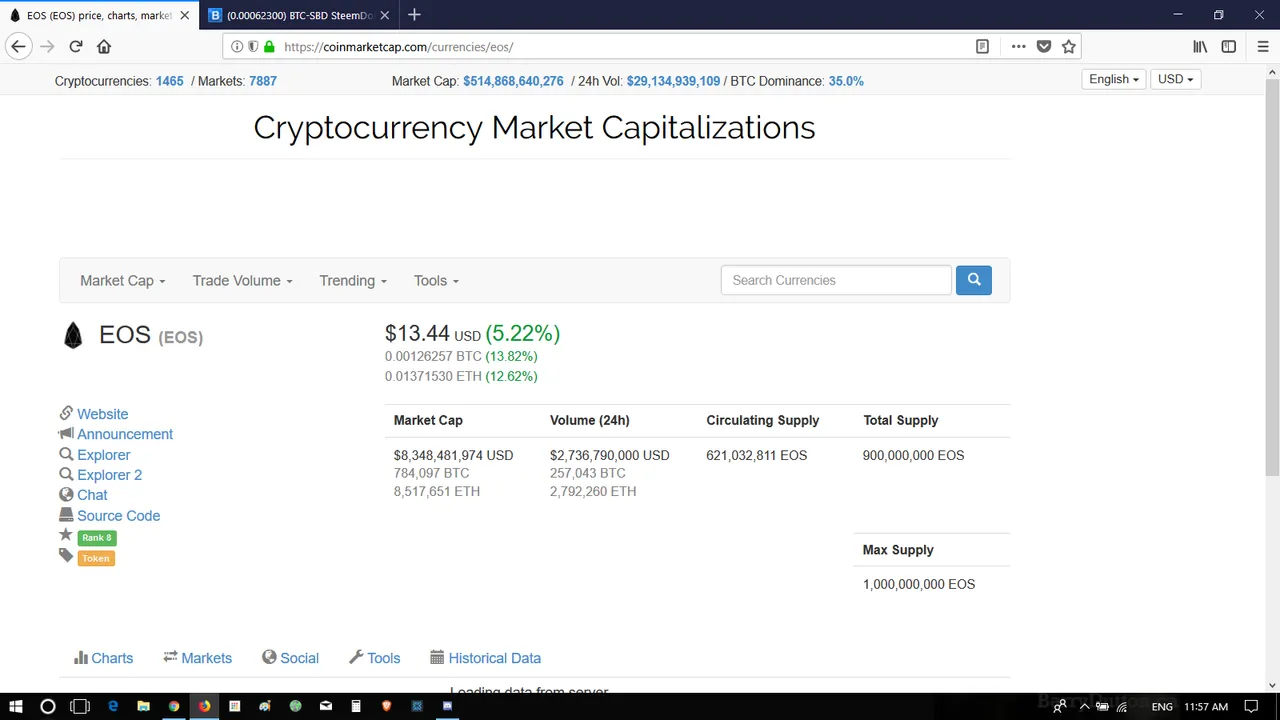1280x720 pixels.
Task: Open reader view in the address bar
Action: tap(982, 46)
